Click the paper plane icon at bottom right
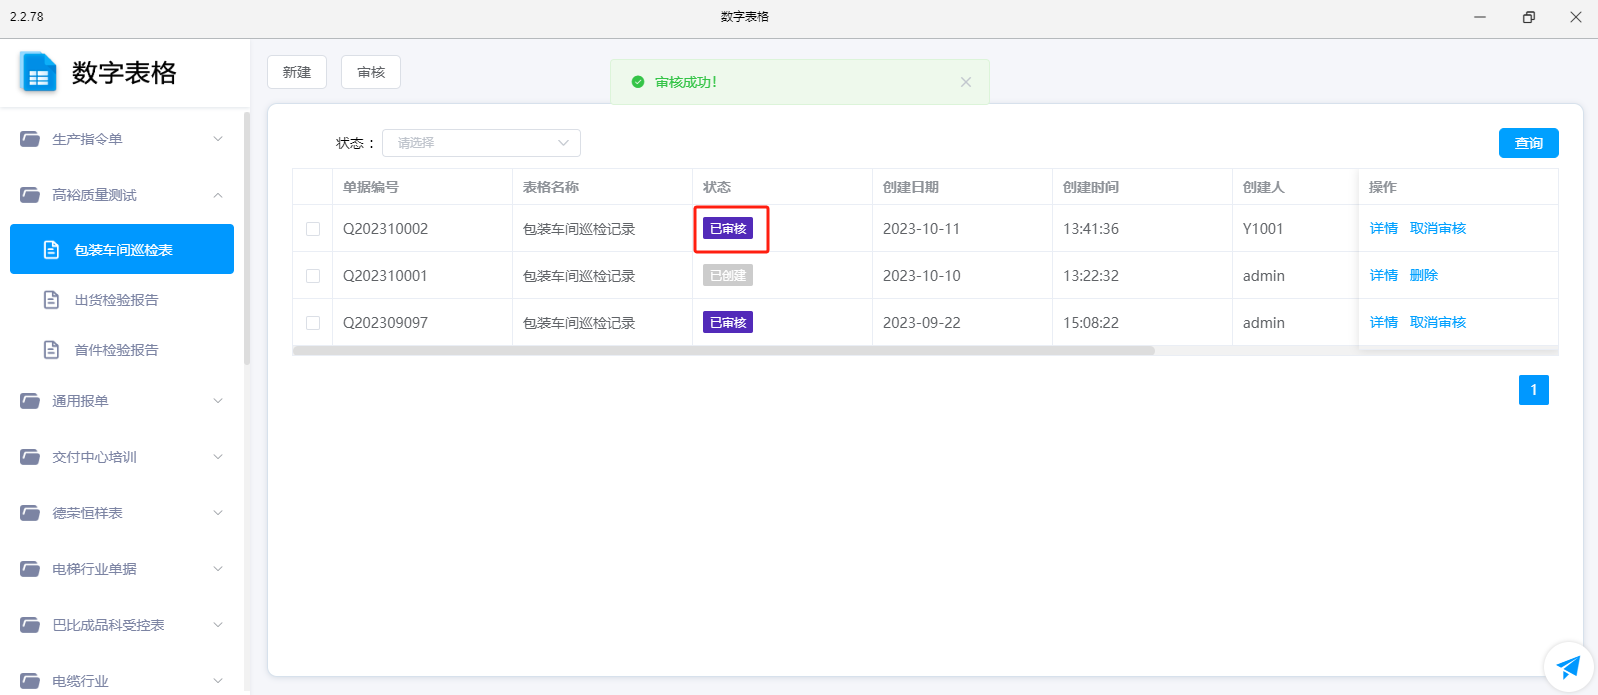Screen dimensions: 1598x695 point(1568,666)
